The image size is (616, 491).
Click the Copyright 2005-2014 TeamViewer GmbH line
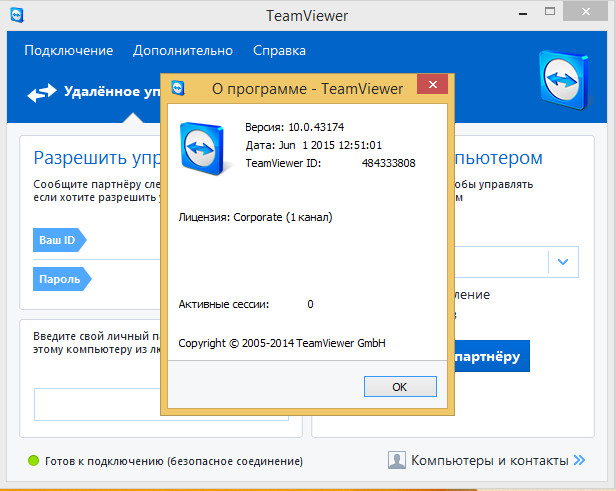point(282,343)
